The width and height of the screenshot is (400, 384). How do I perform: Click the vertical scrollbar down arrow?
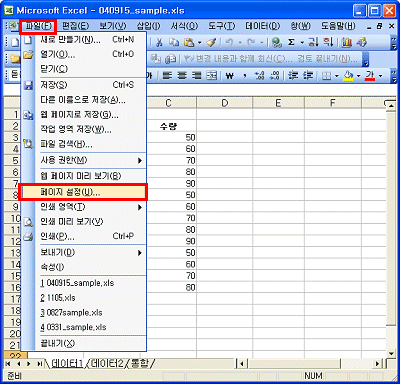[391, 354]
